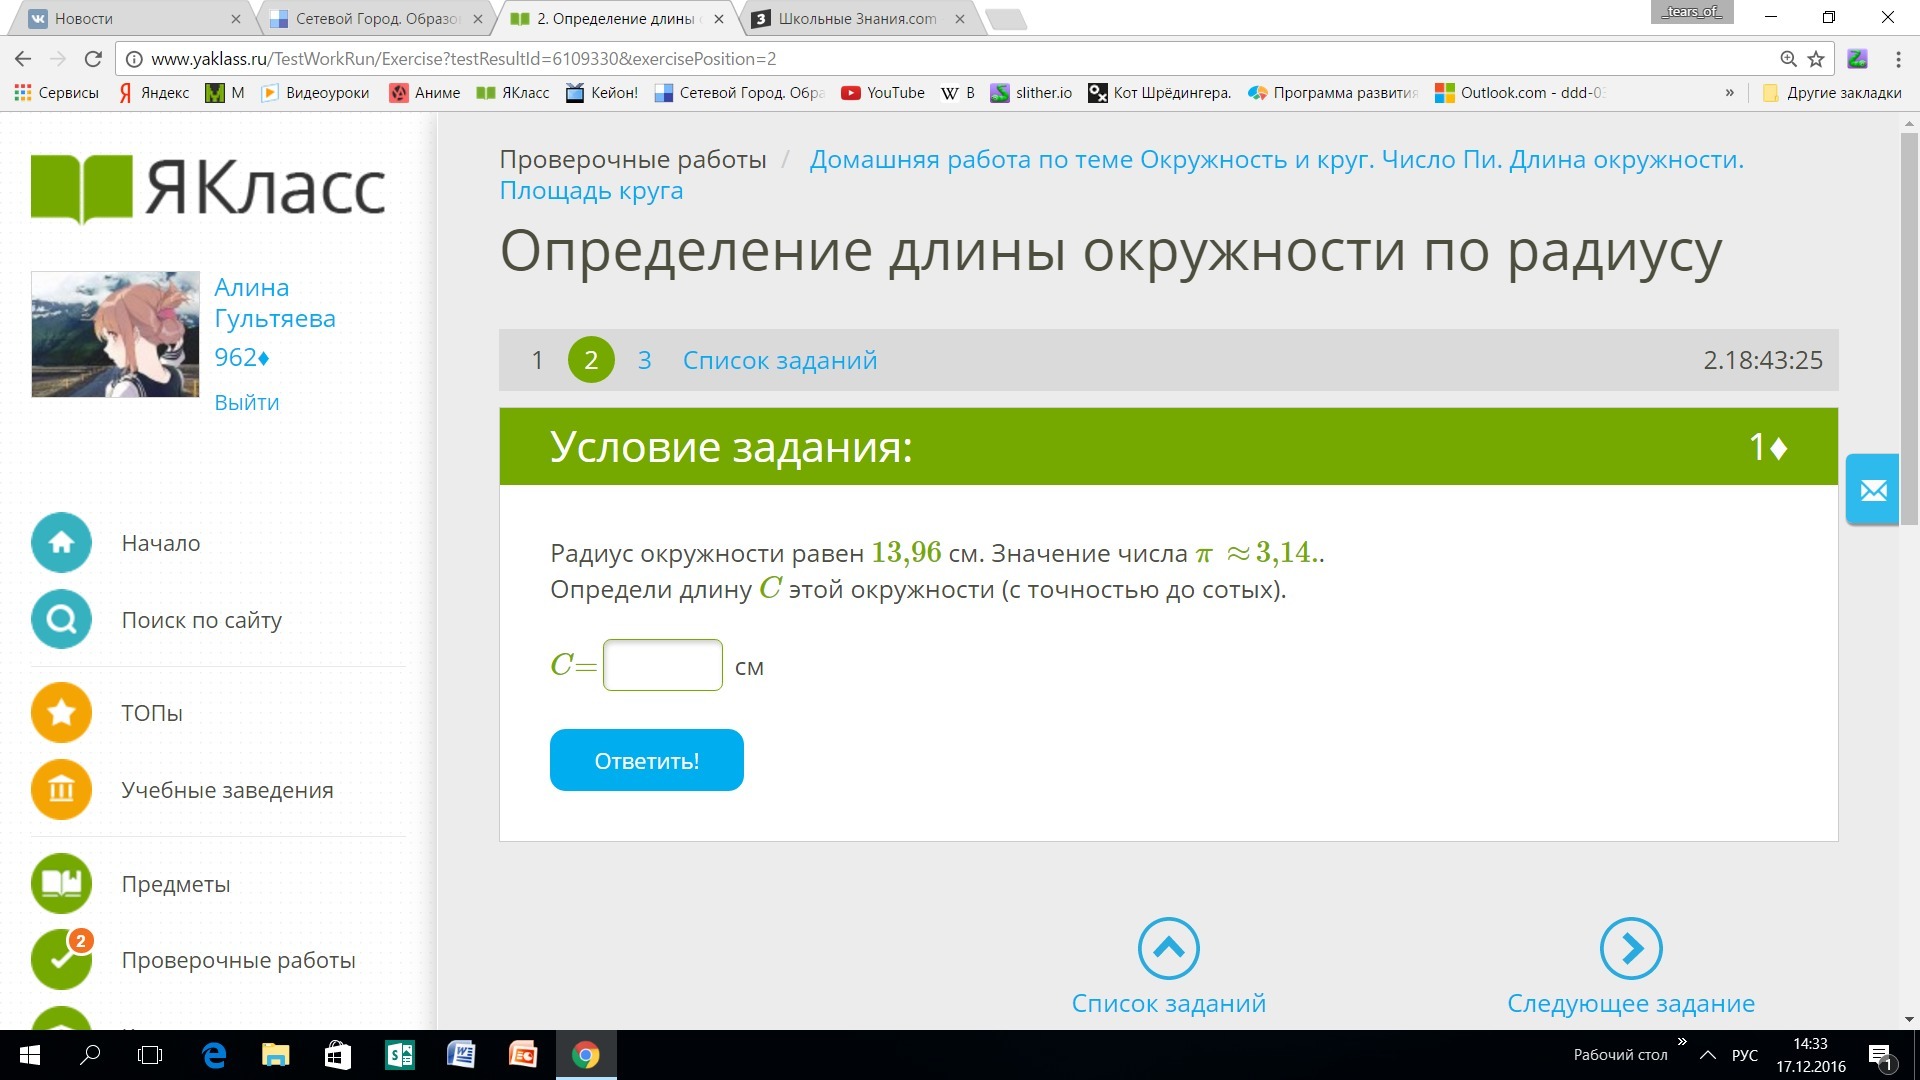This screenshot has width=1920, height=1080.
Task: Switch to the Новости tab
Action: 120,19
